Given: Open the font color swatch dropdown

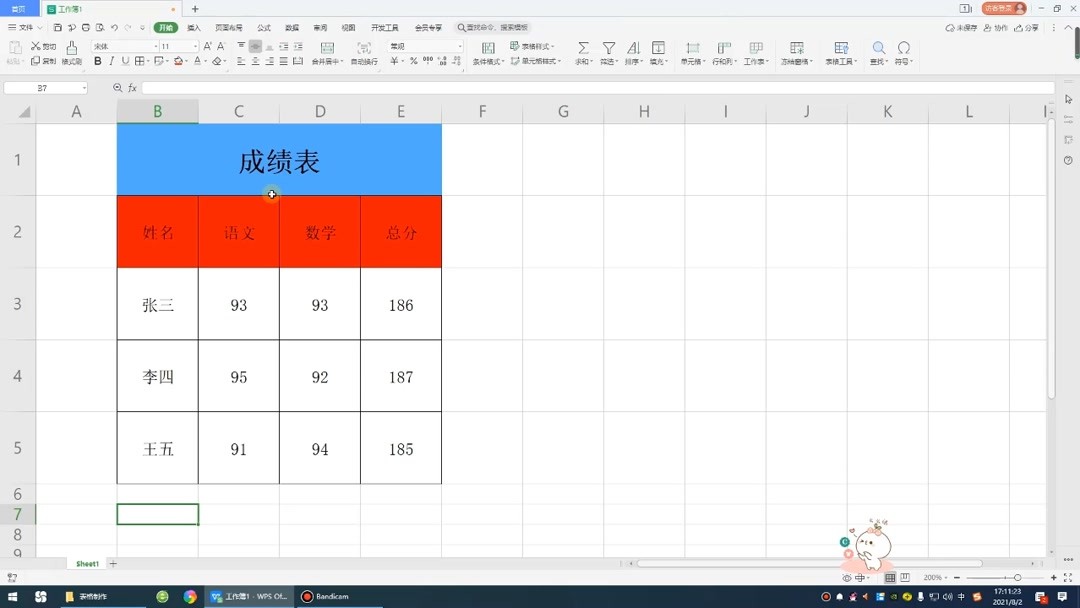Looking at the screenshot, I should click(206, 61).
